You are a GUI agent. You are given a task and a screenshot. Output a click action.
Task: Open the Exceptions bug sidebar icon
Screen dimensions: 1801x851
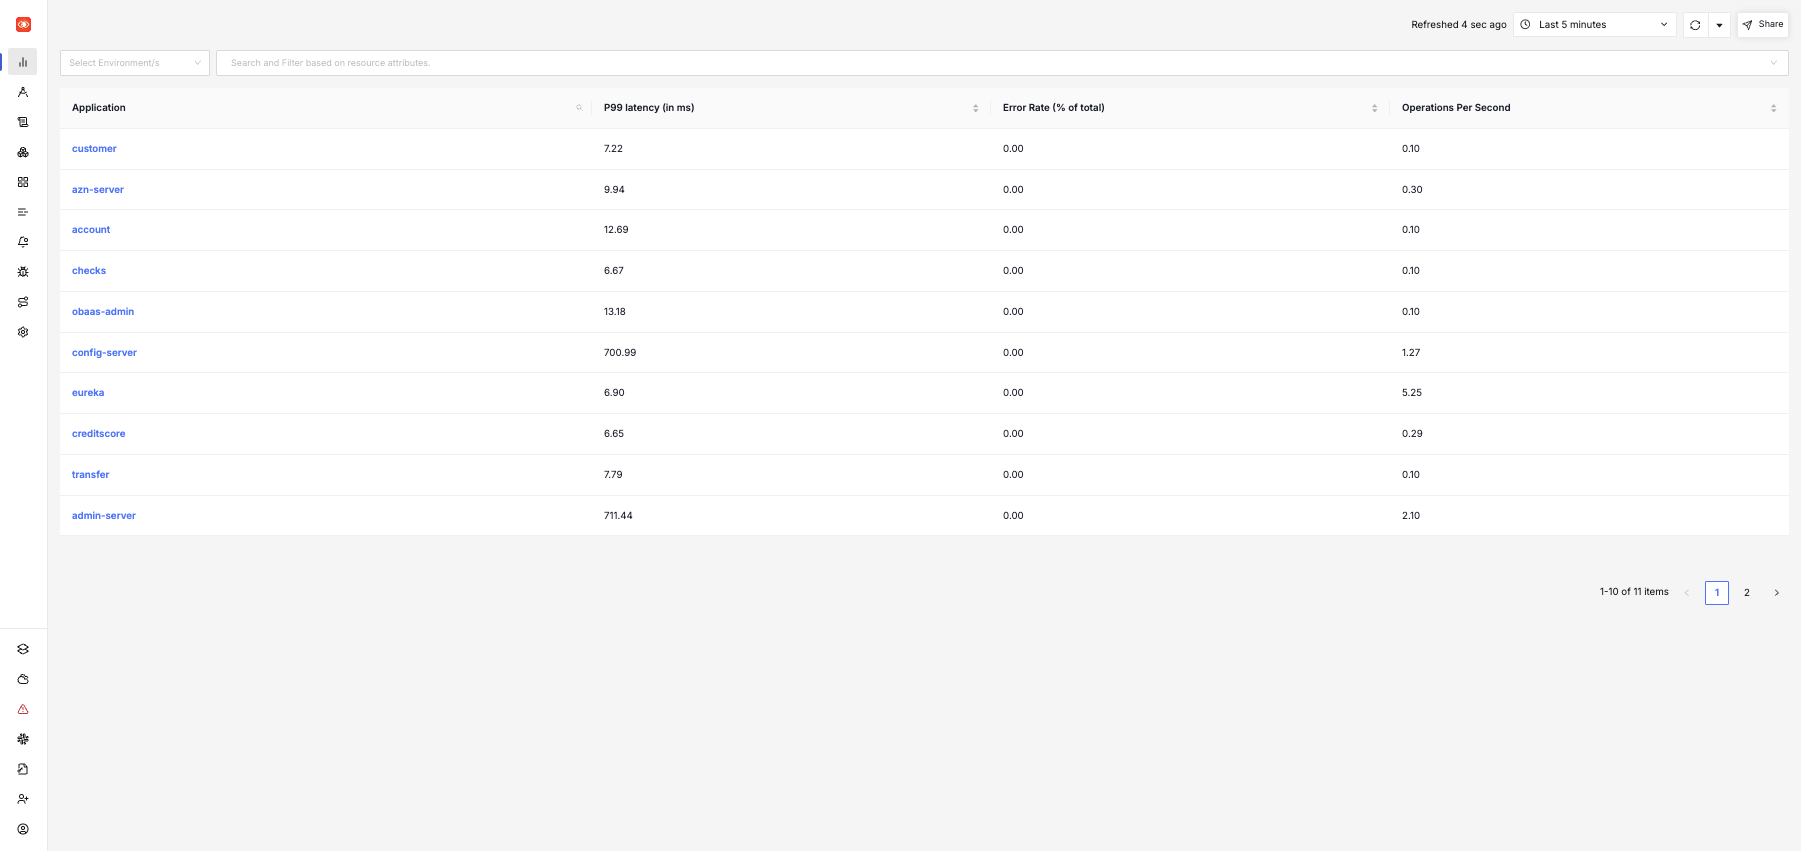23,272
